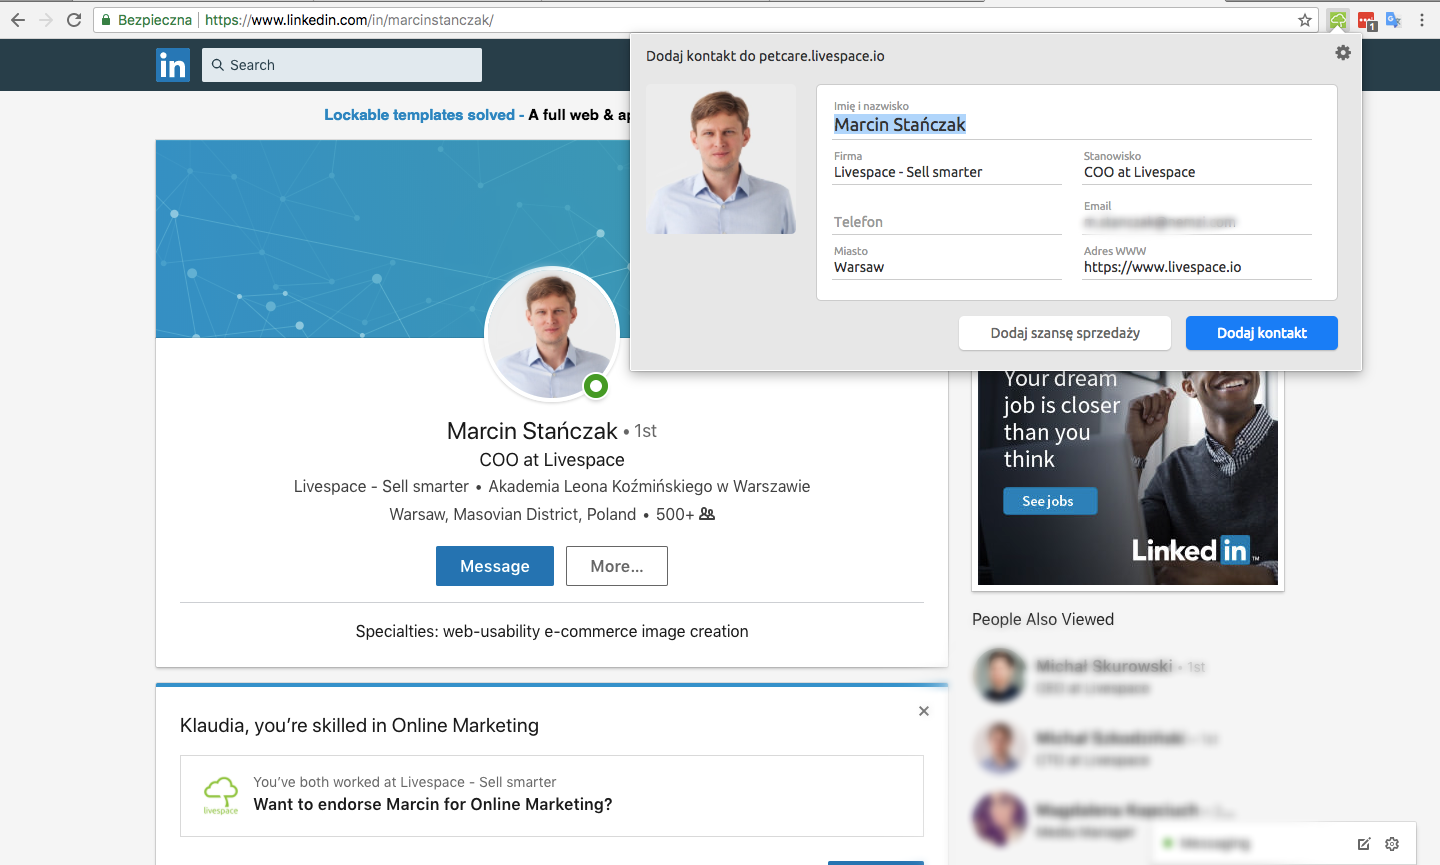This screenshot has width=1440, height=865.
Task: Reload the page with the refresh icon
Action: coord(74,20)
